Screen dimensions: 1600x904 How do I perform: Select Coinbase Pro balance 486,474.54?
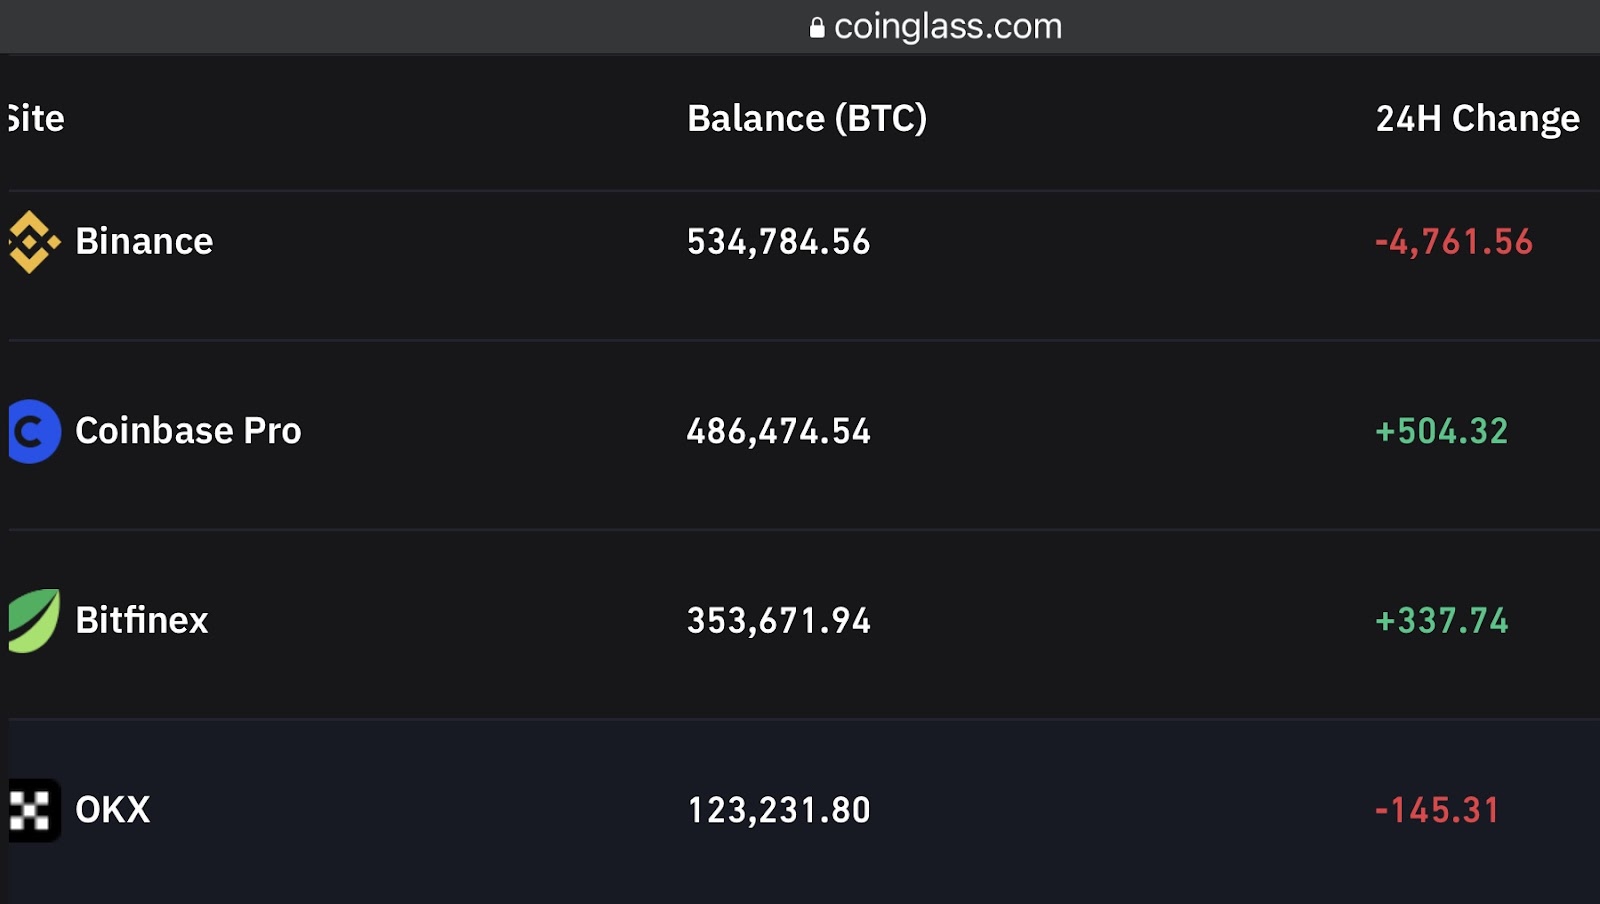point(779,431)
